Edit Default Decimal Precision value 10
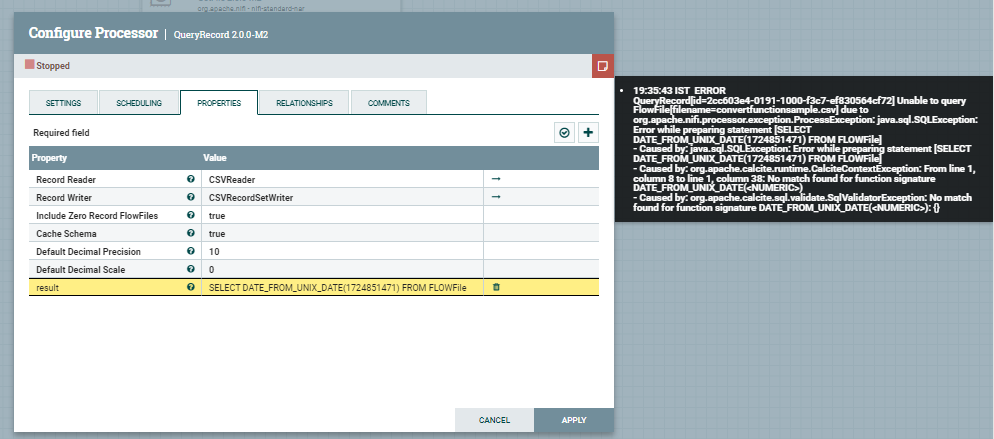Viewport: 994px width, 439px height. point(342,251)
